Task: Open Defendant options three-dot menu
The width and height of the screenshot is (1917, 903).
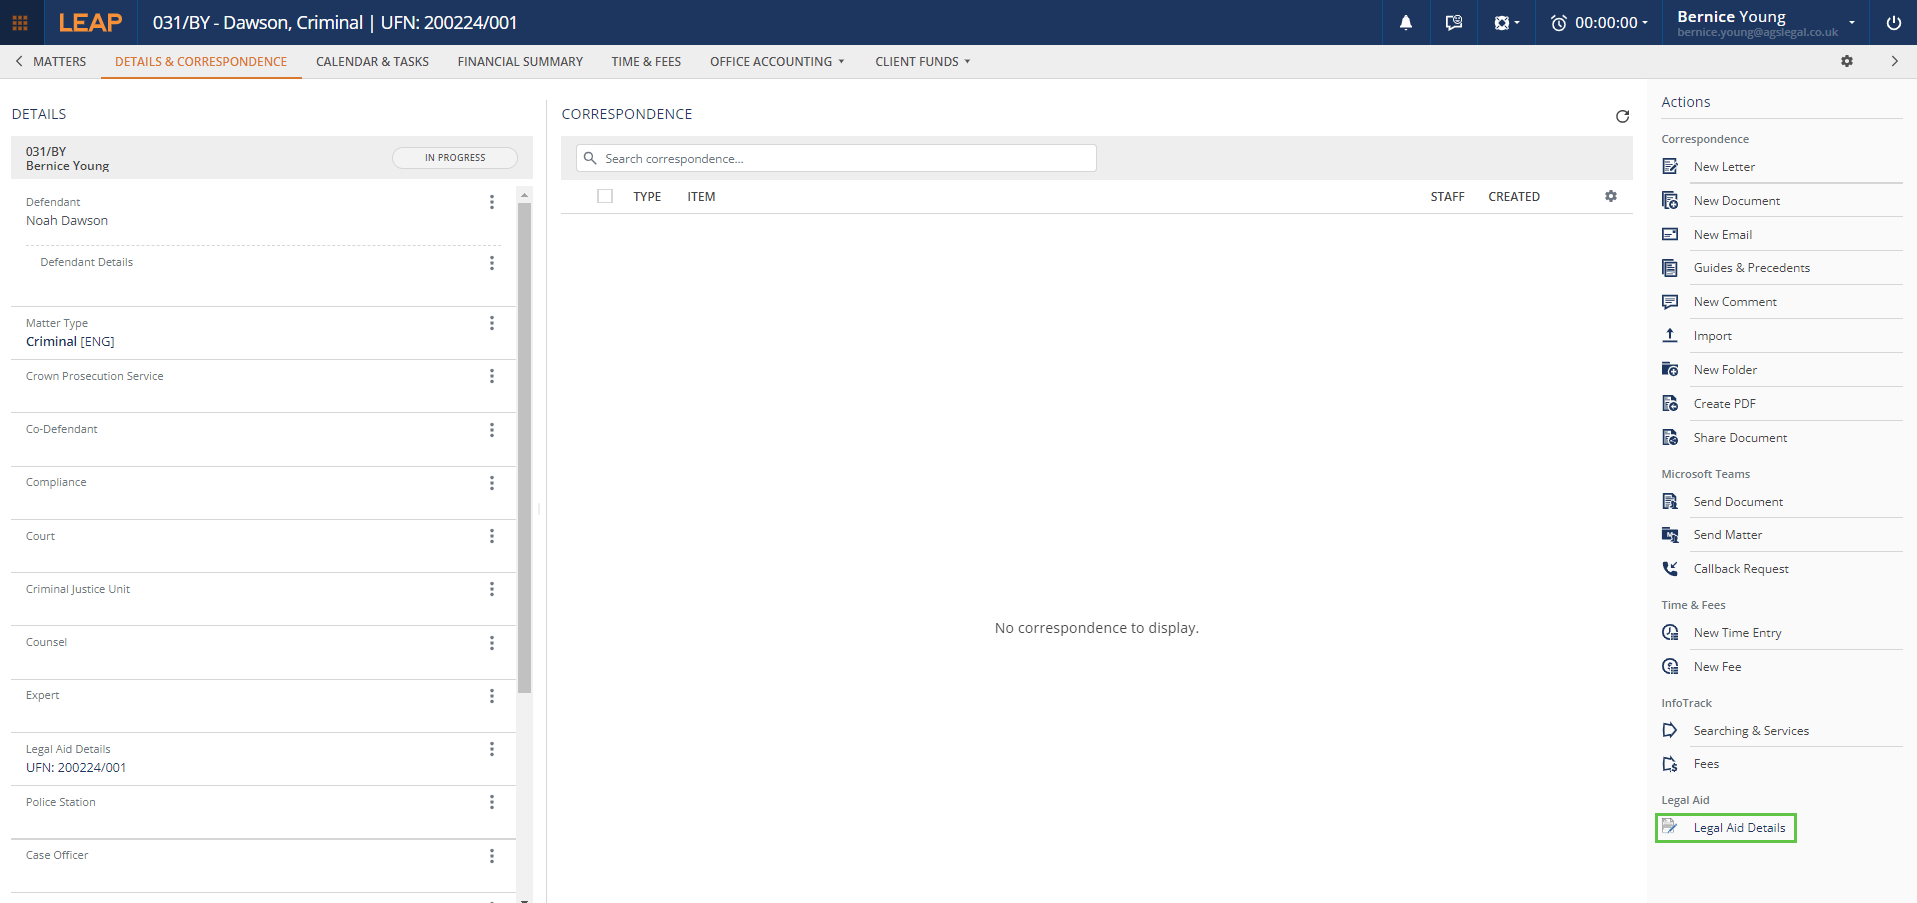Action: click(x=491, y=202)
